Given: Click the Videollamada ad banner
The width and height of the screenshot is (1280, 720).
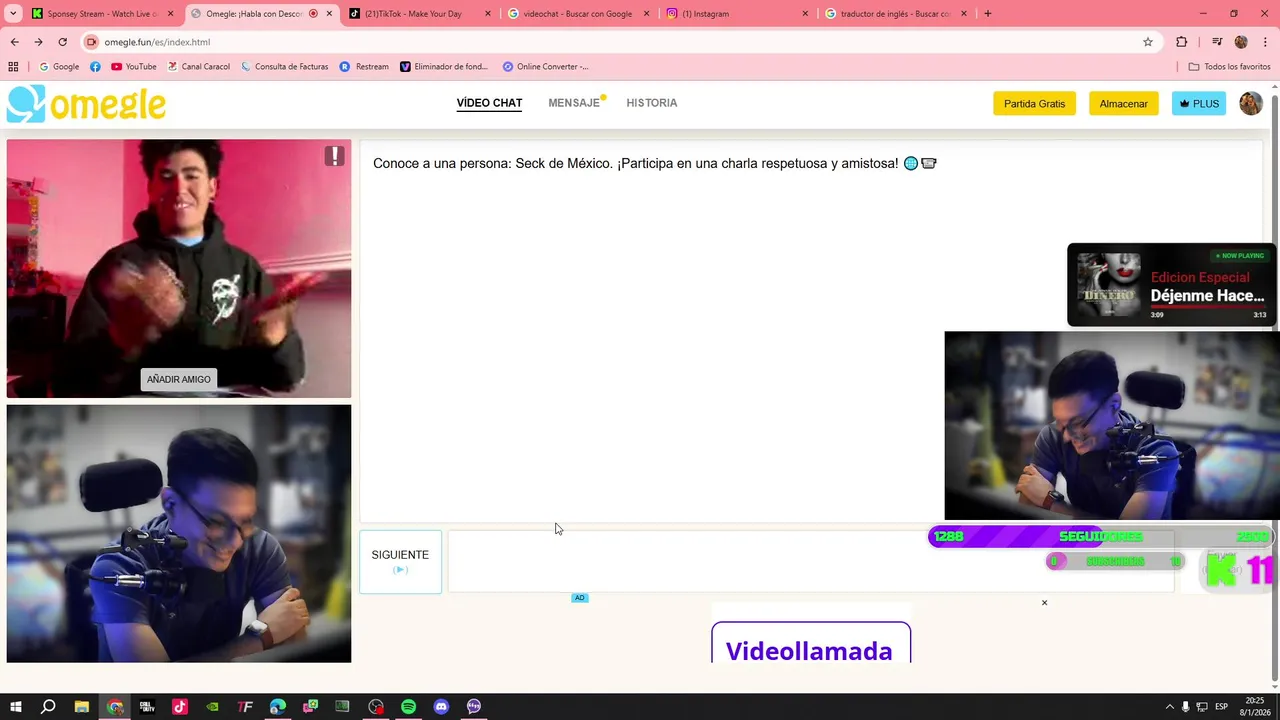Looking at the screenshot, I should pos(811,643).
